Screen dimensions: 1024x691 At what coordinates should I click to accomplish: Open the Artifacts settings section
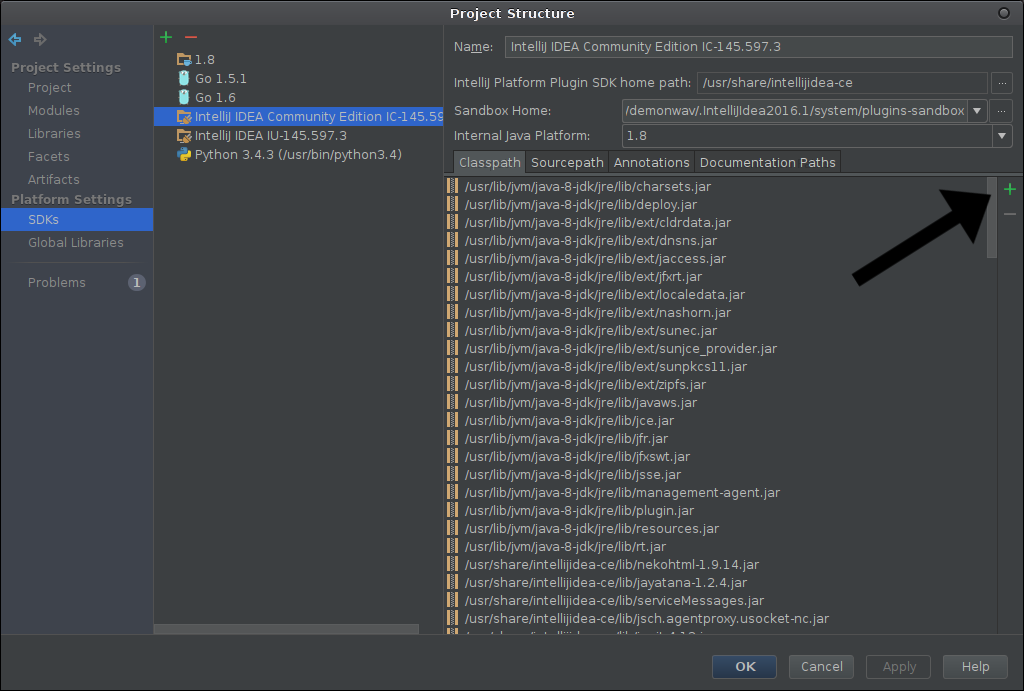[x=54, y=179]
